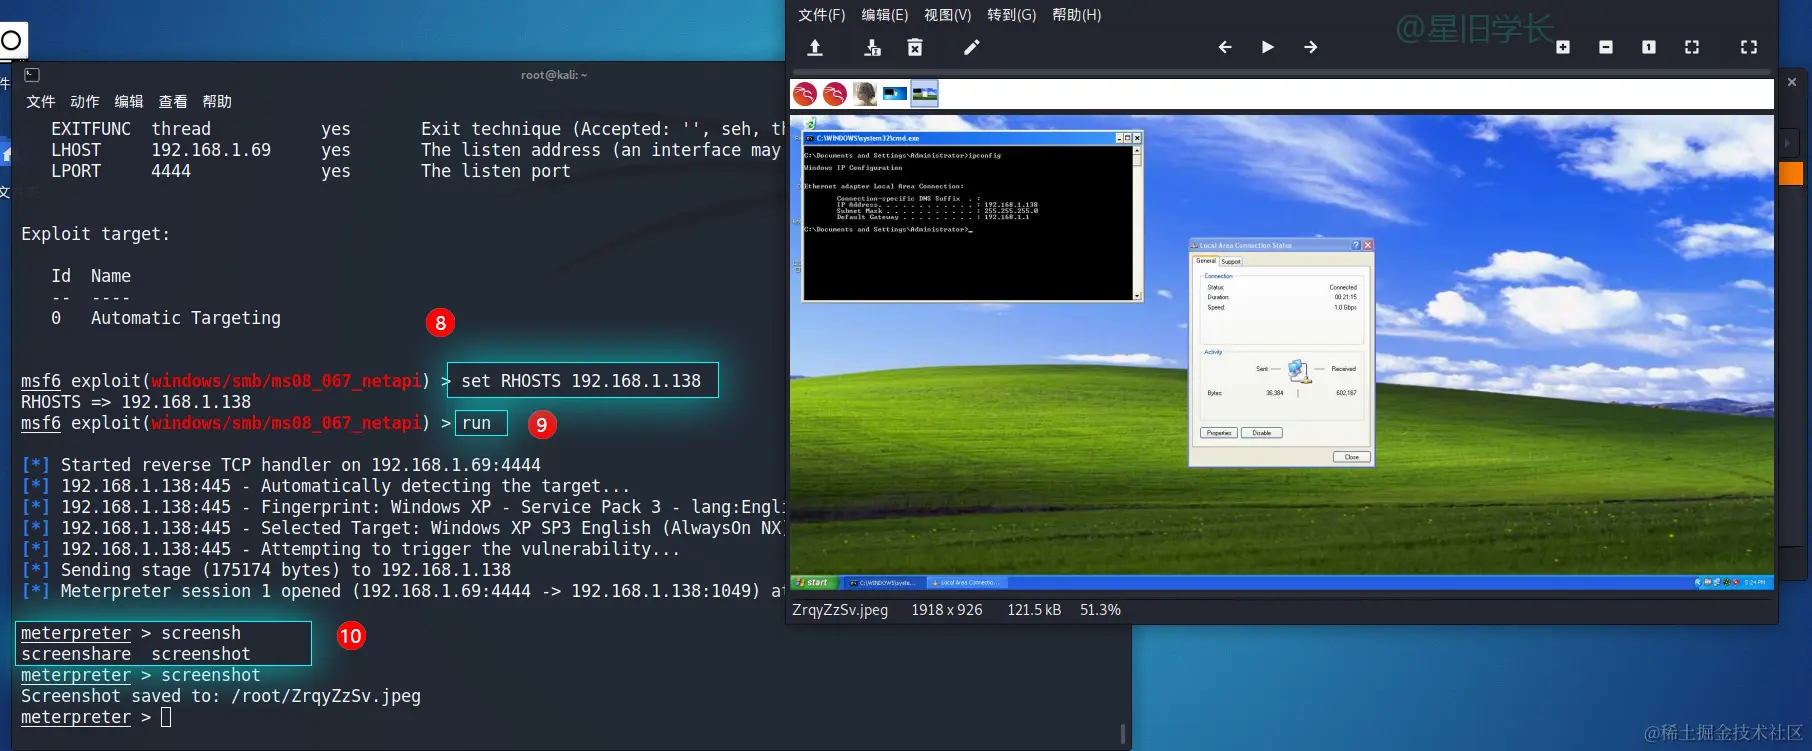Click the zoom 100% icon
The width and height of the screenshot is (1812, 751).
(x=1649, y=47)
